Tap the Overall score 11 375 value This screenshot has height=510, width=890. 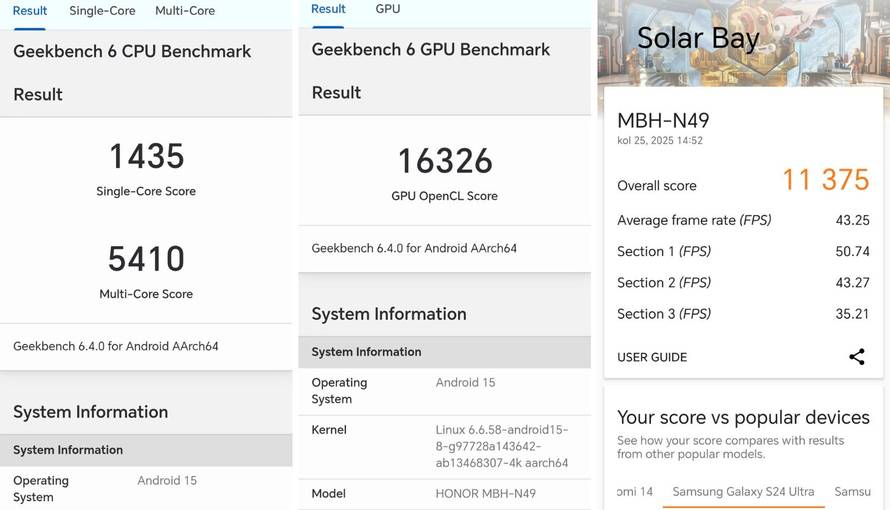pyautogui.click(x=825, y=180)
